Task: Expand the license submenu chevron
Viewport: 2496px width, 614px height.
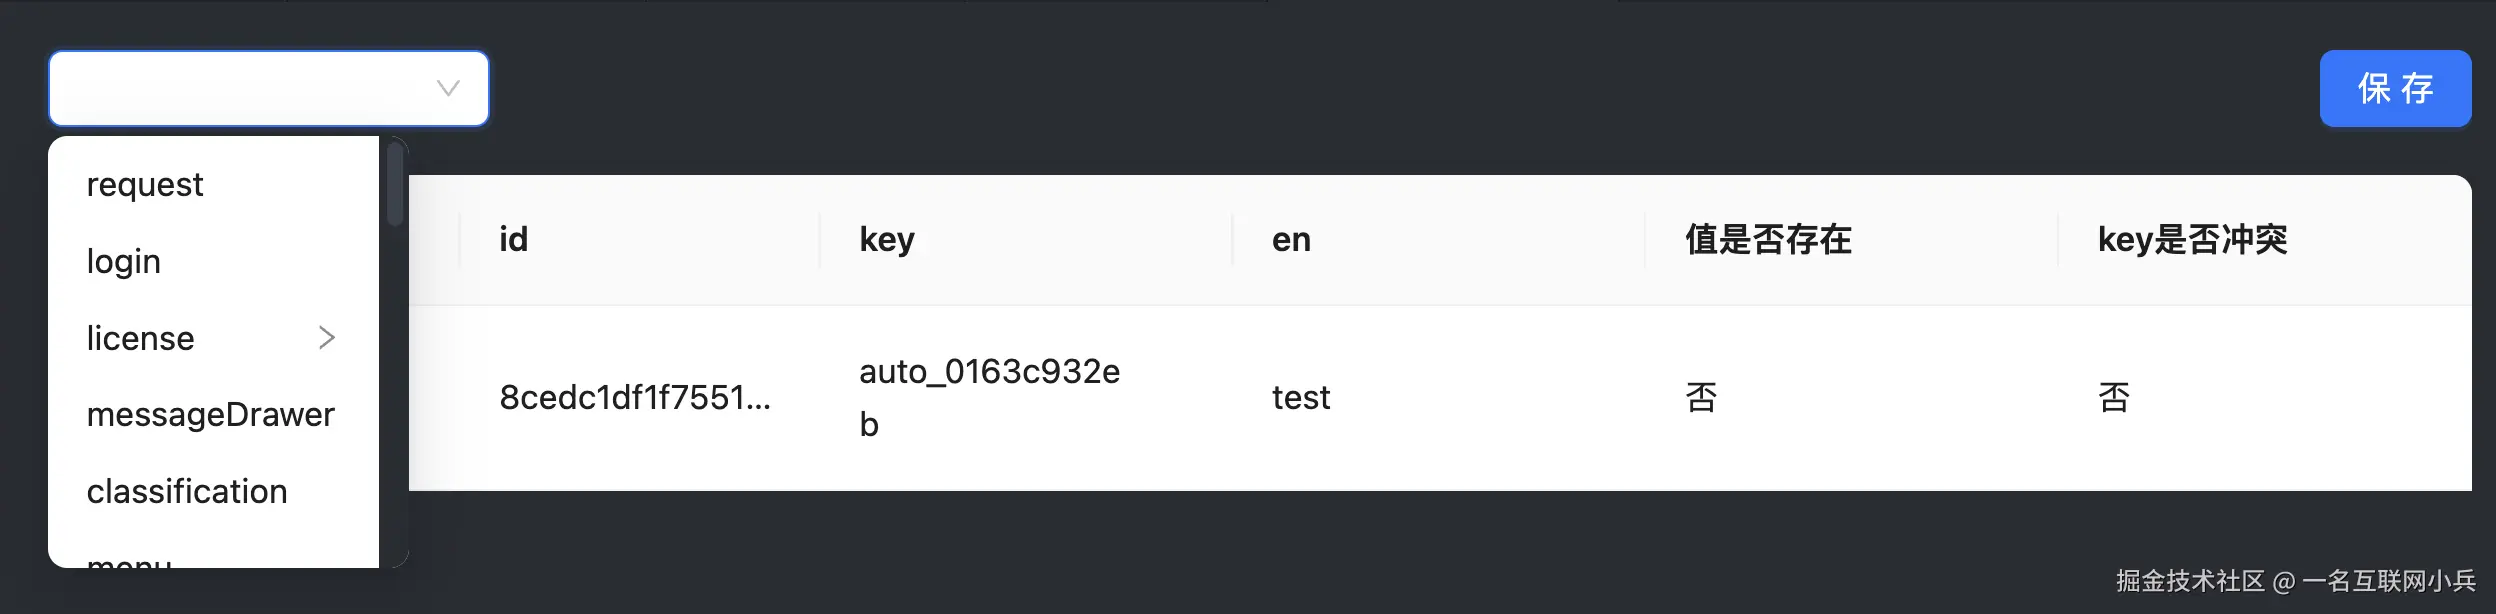Action: coord(326,338)
